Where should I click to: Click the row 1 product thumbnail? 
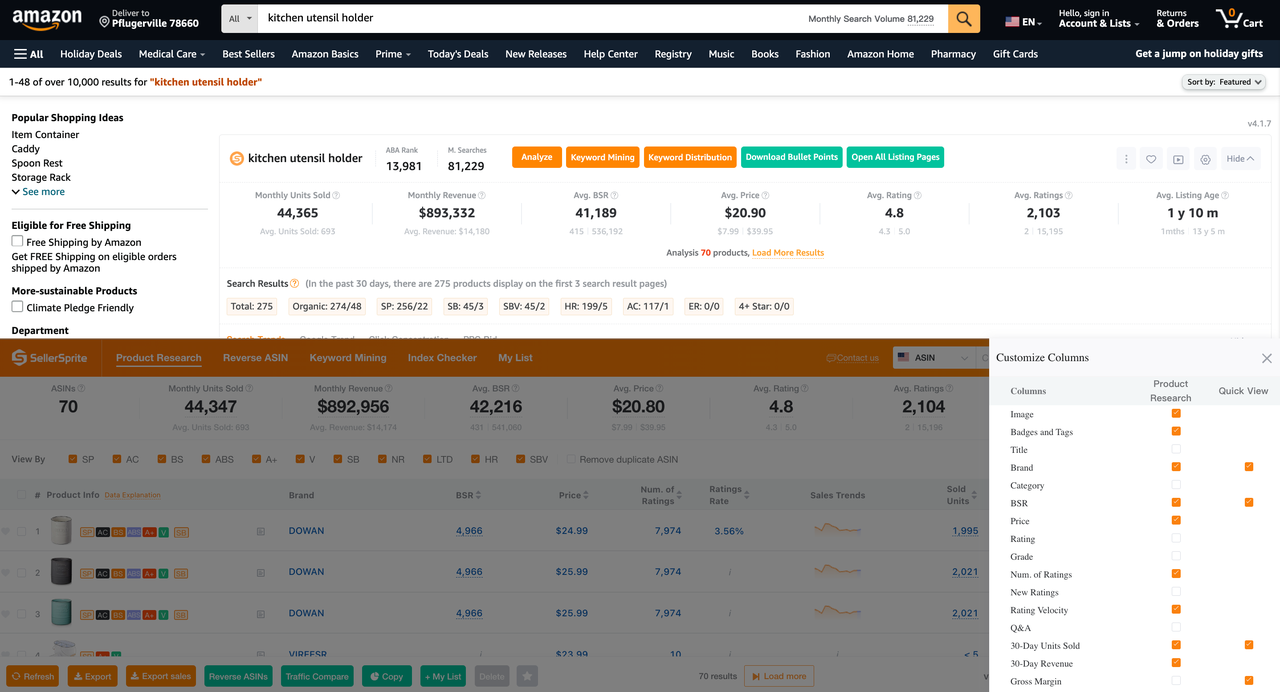point(61,531)
